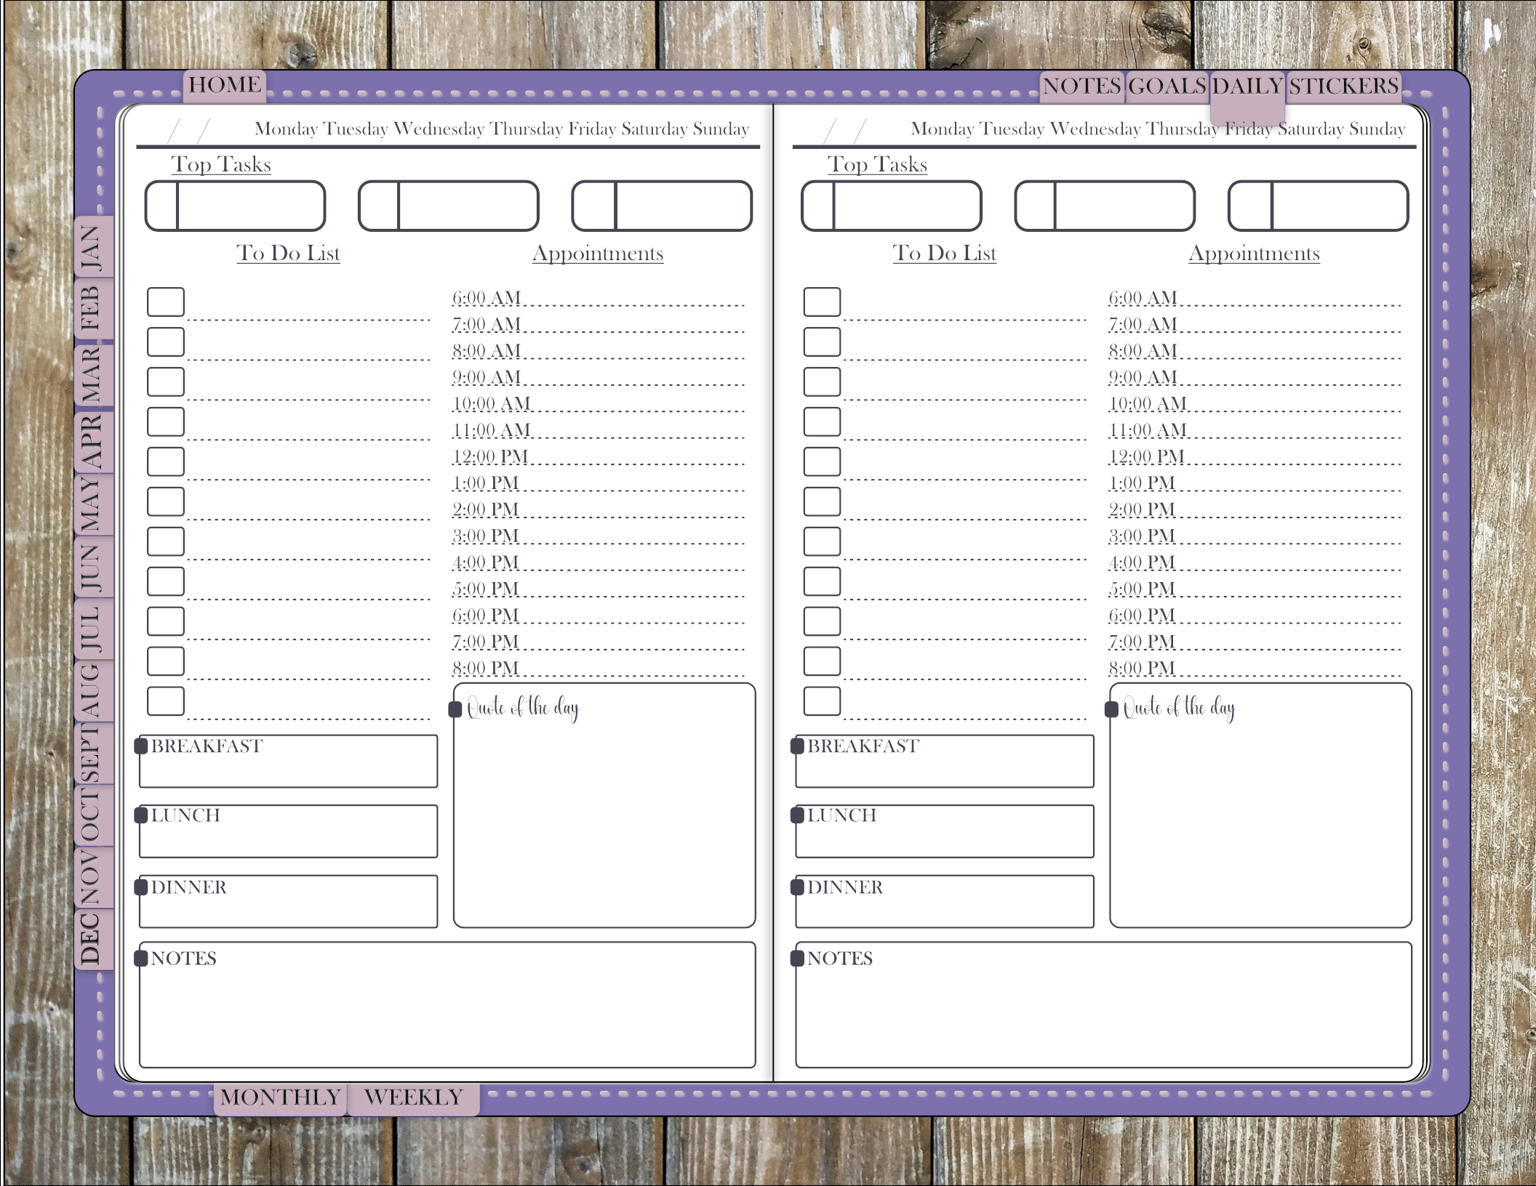Select the 9:00 AM appointment line, left page
The height and width of the screenshot is (1186, 1536).
(x=598, y=377)
